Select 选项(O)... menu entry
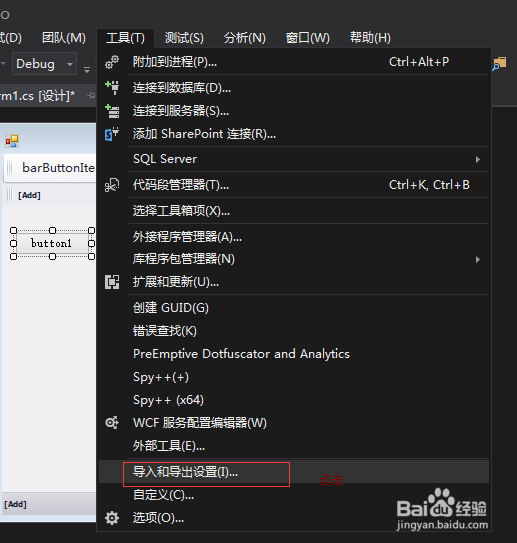 click(294, 518)
